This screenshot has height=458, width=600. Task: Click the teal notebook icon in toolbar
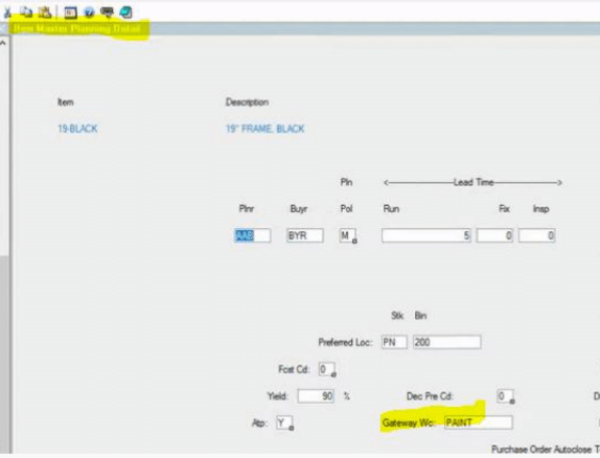(x=125, y=12)
